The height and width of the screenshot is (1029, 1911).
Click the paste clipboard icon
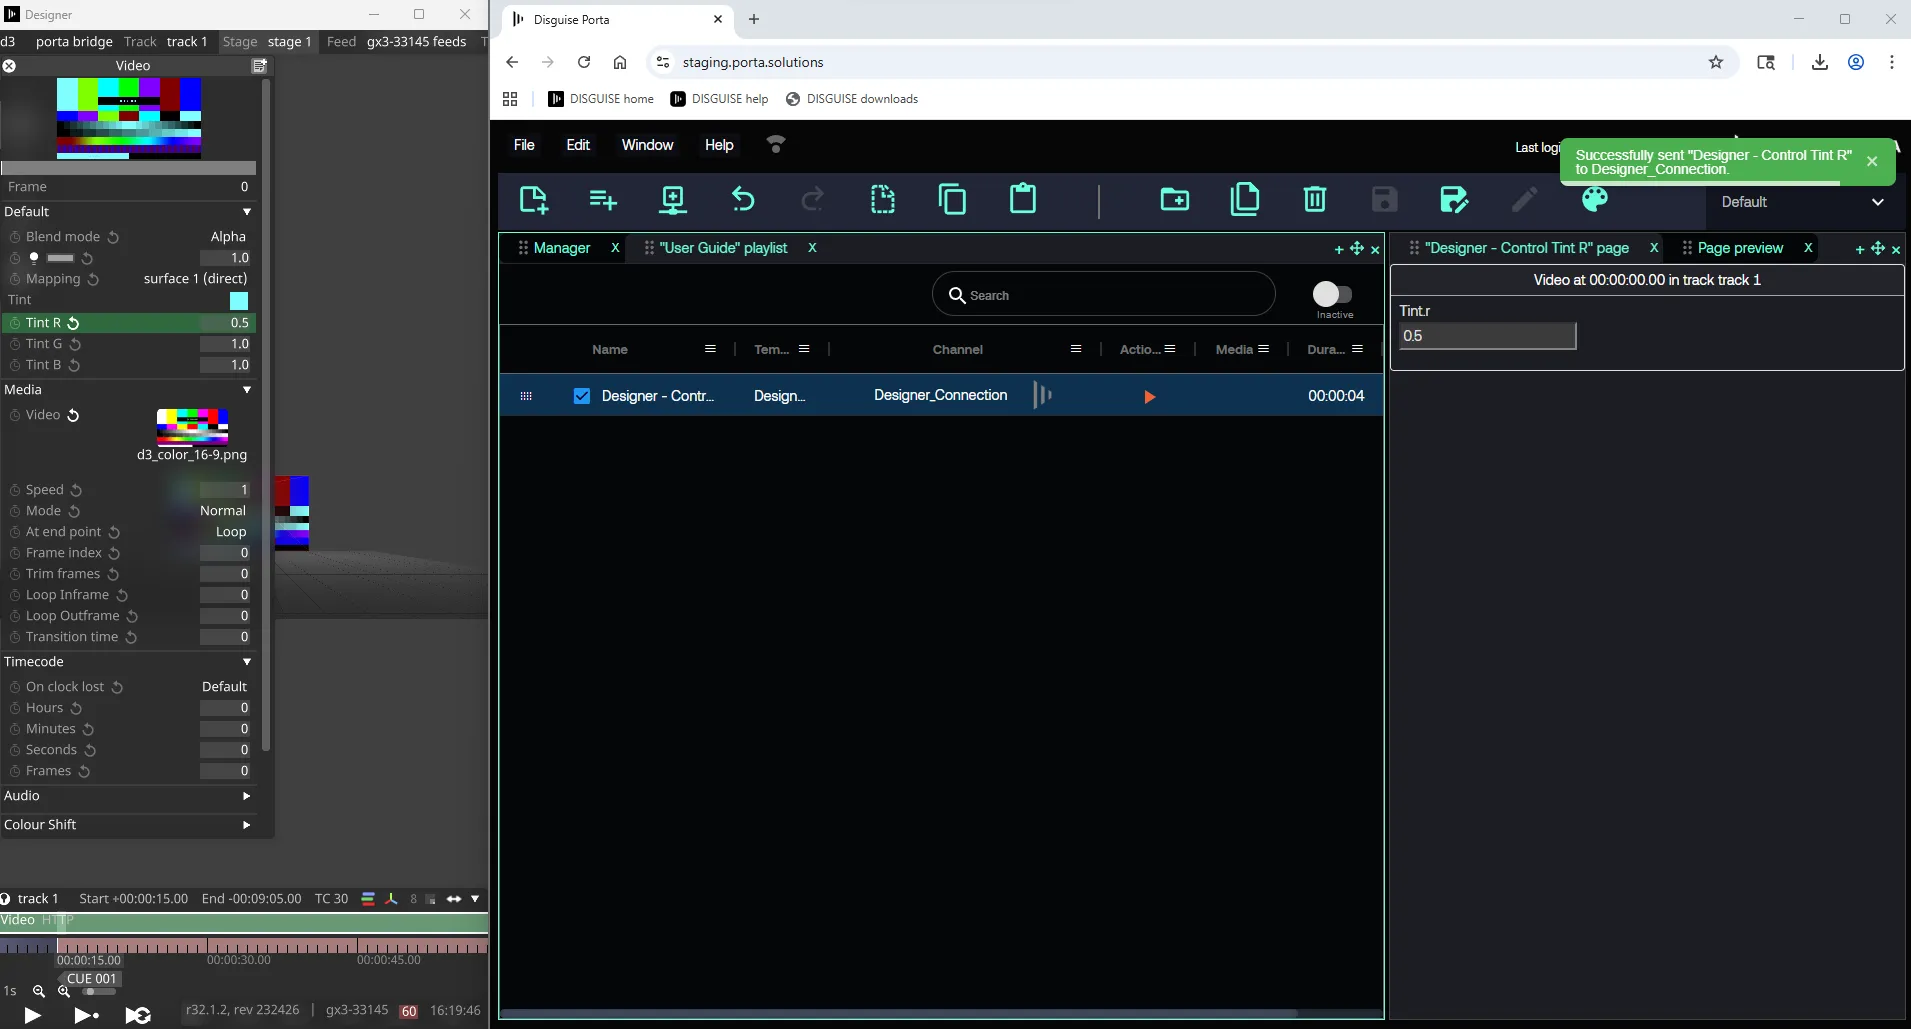[x=1022, y=199]
